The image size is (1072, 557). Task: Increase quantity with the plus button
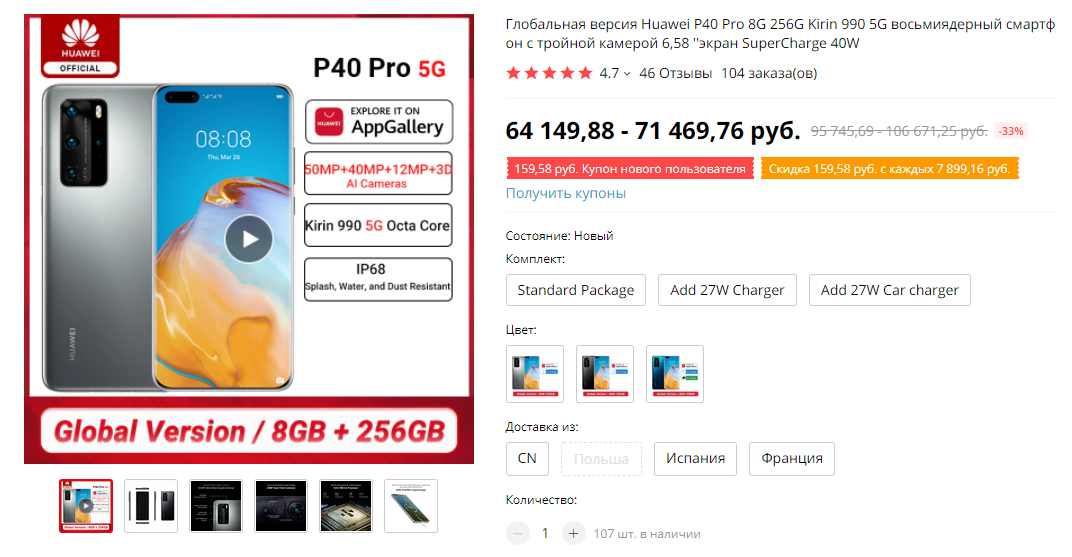pyautogui.click(x=574, y=533)
